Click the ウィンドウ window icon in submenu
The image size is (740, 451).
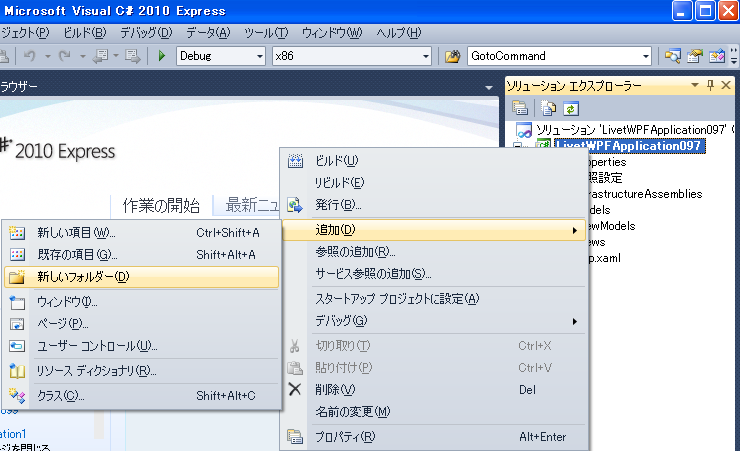(17, 302)
